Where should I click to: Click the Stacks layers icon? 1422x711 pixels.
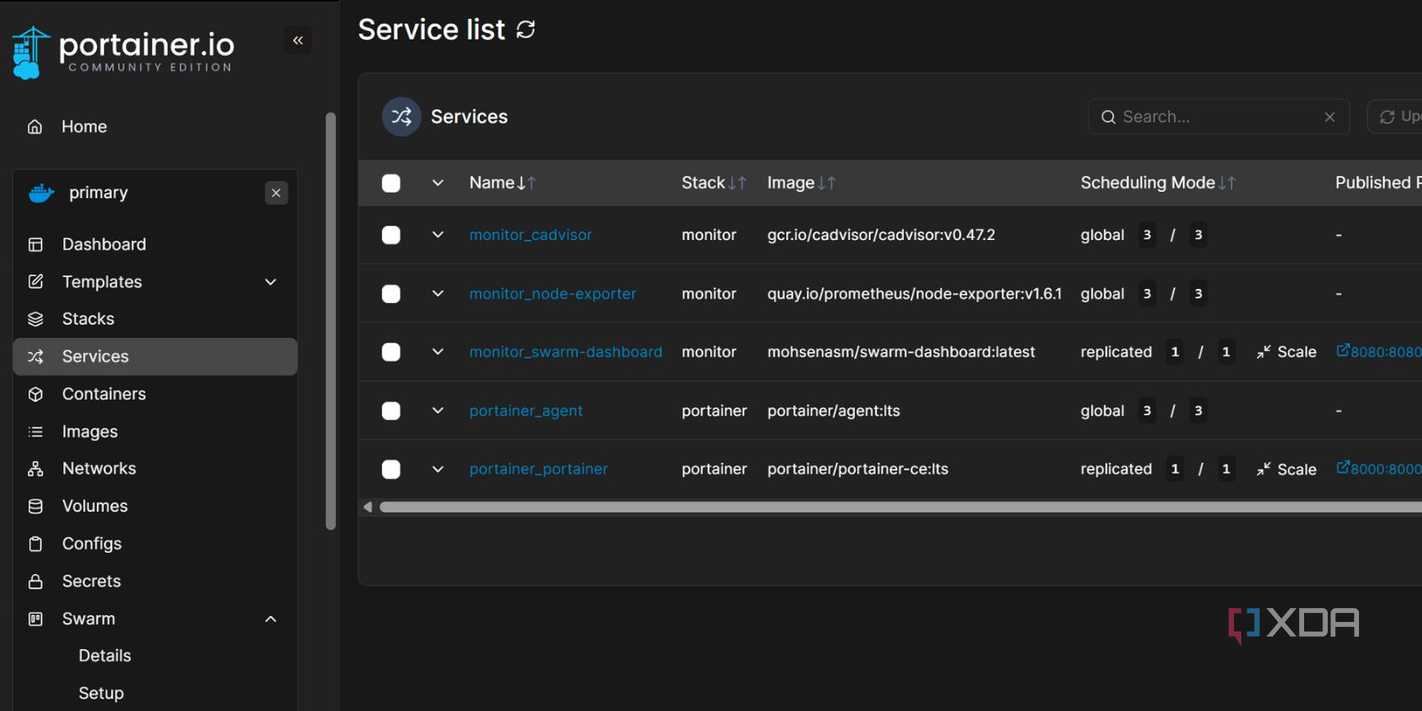point(36,319)
